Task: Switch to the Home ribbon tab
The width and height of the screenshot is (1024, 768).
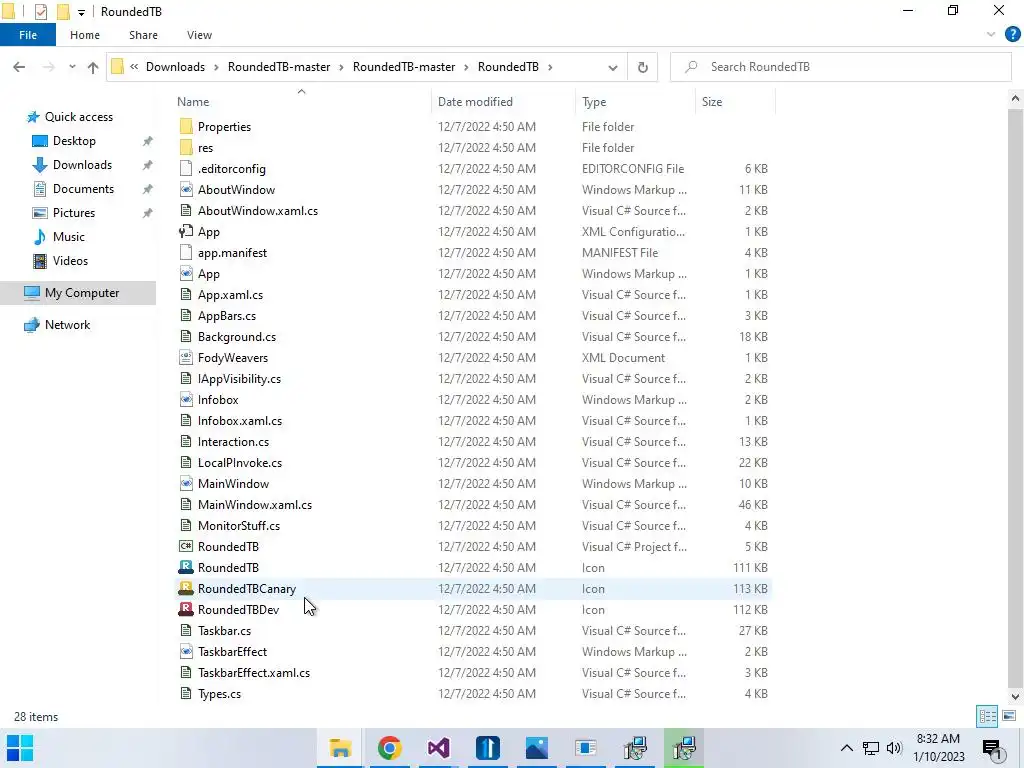Action: click(85, 35)
